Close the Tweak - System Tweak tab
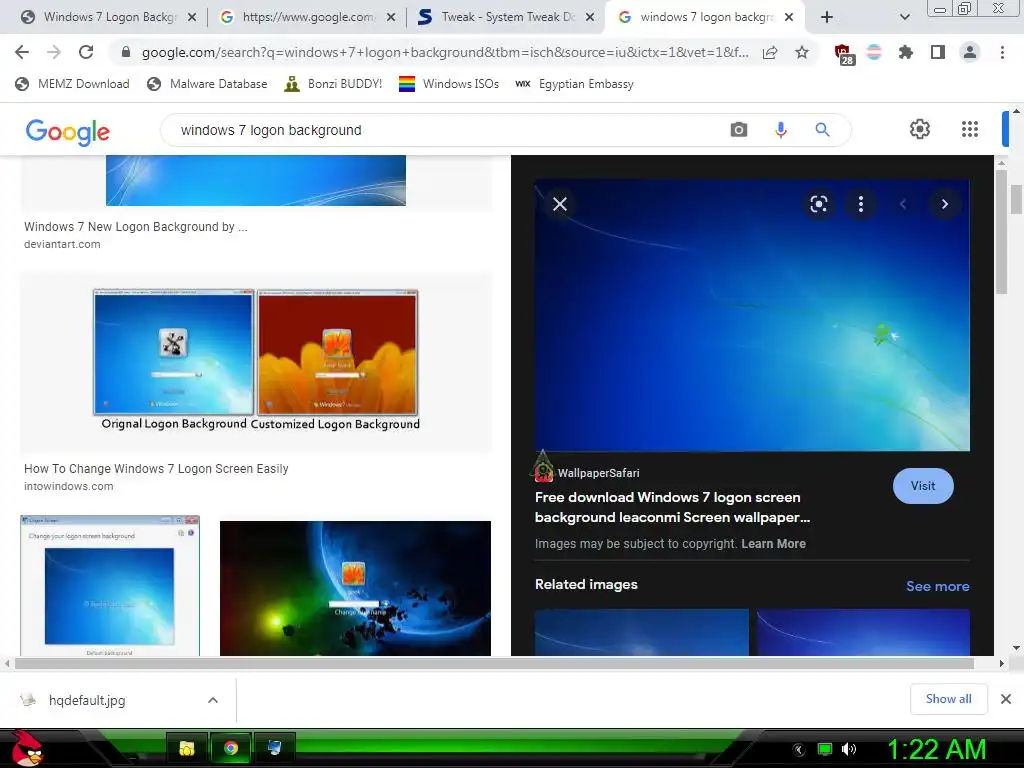Screen dimensions: 1024x768 [x=590, y=17]
